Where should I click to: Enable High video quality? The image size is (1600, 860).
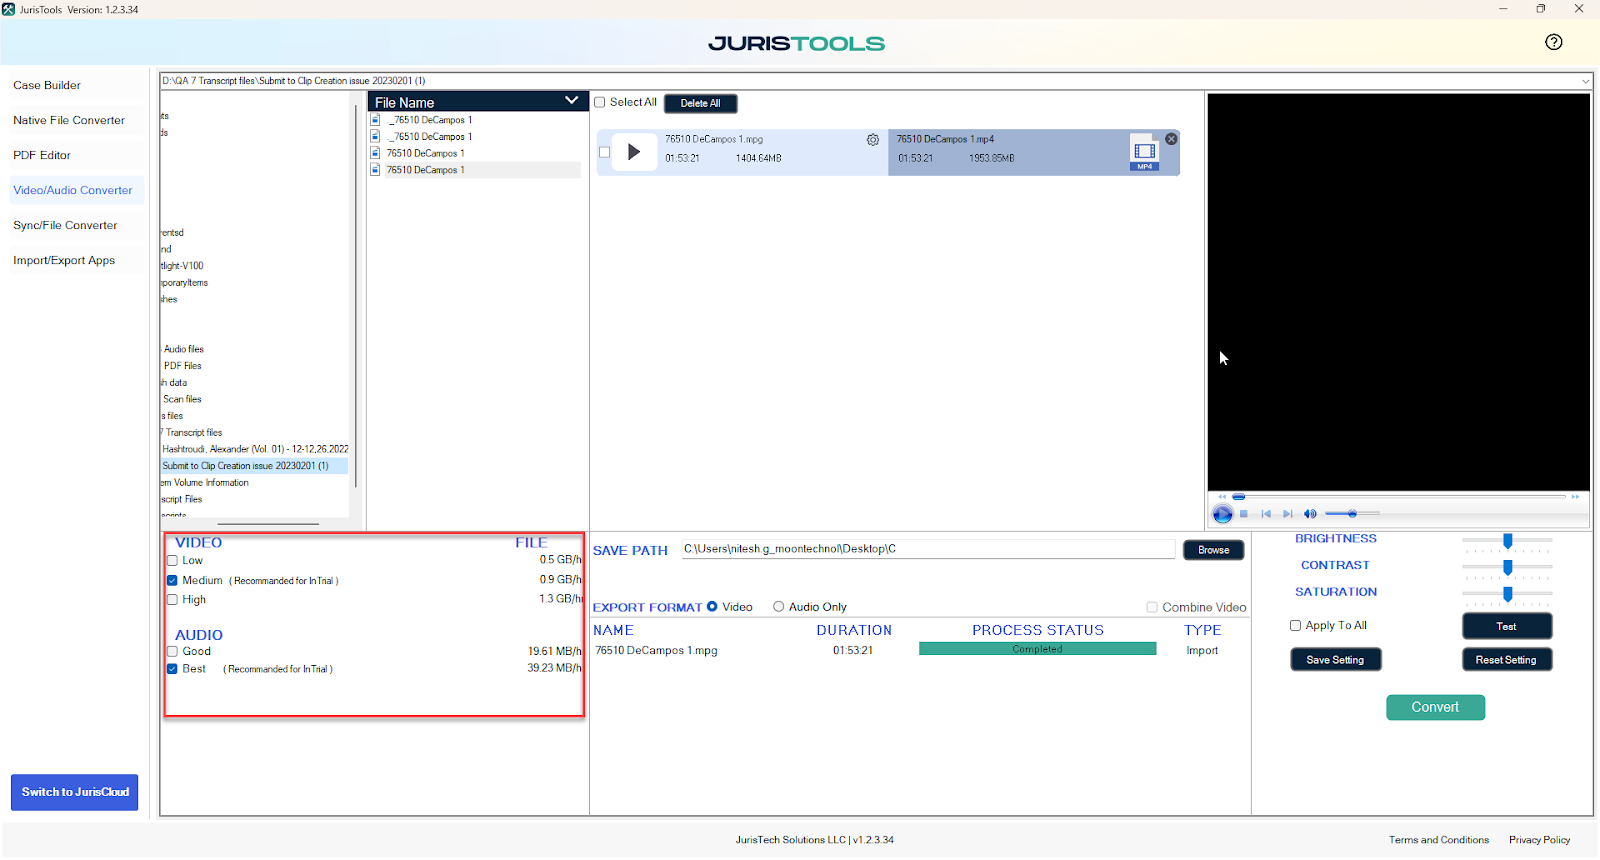pos(172,600)
